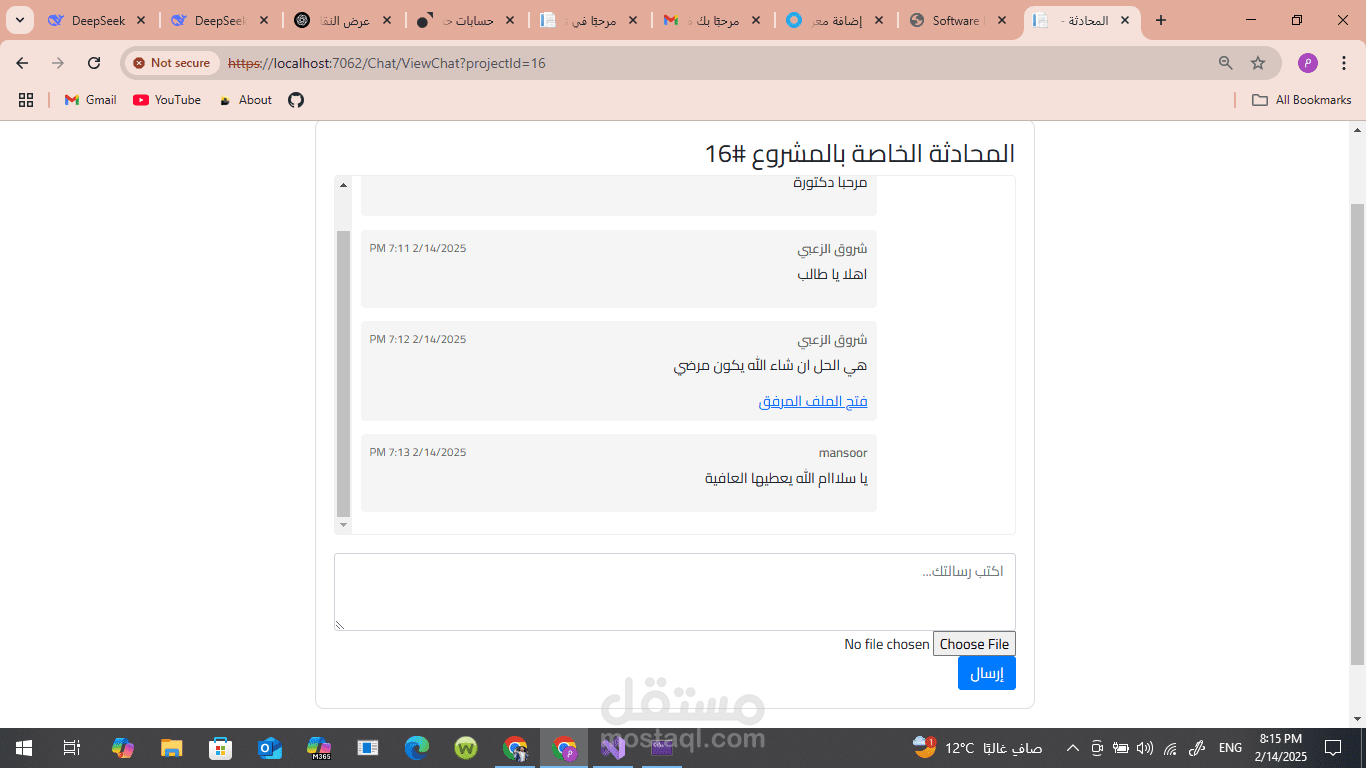1366x768 pixels.
Task: Bookmark this page with the star
Action: click(x=1258, y=63)
